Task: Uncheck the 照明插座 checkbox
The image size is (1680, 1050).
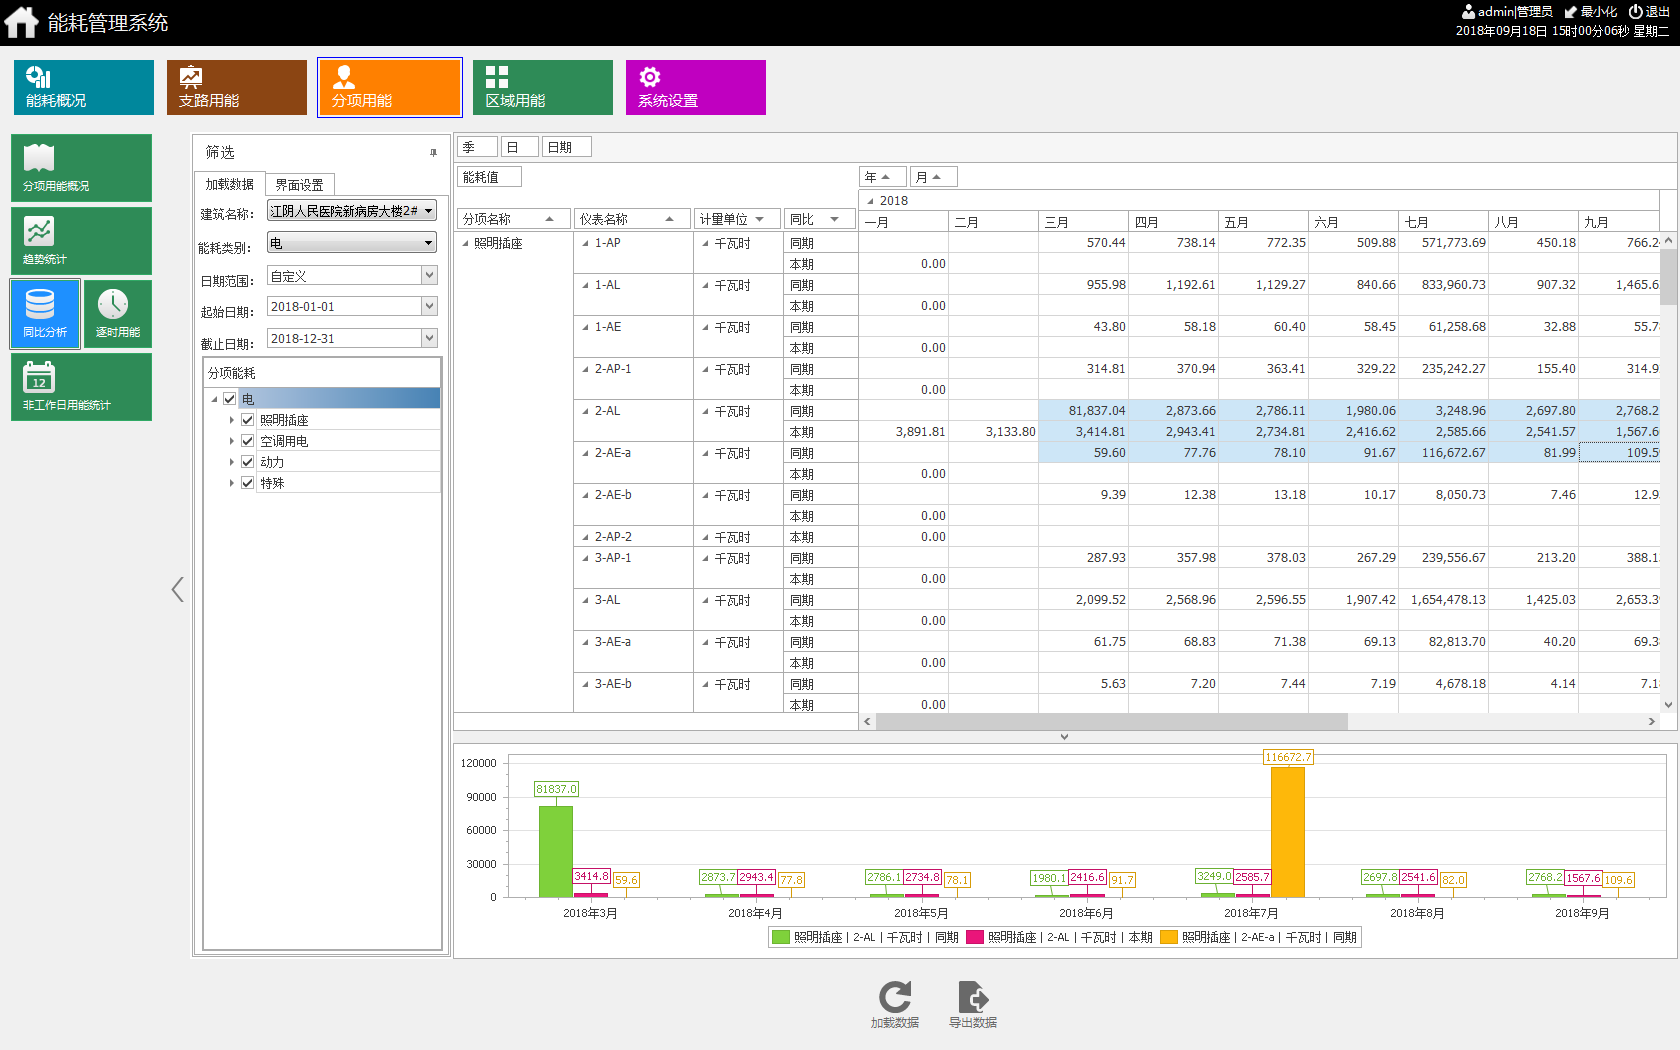Action: (x=248, y=420)
